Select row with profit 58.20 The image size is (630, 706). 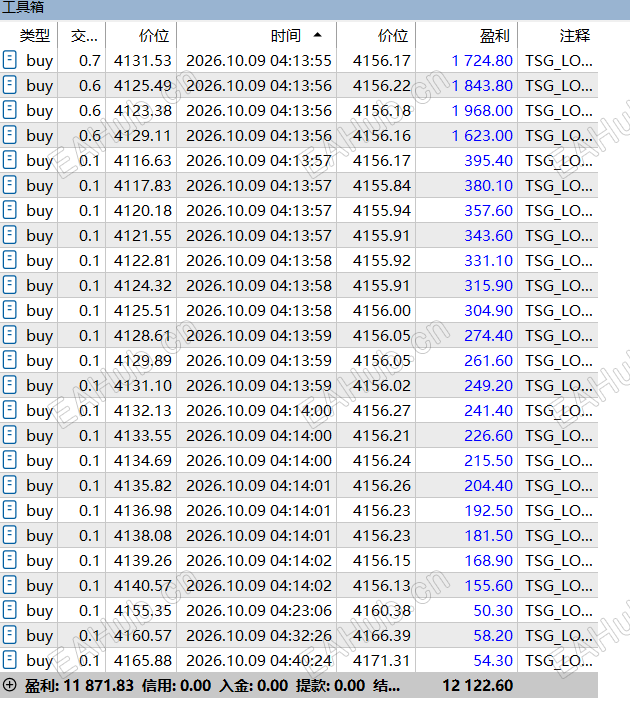click(x=299, y=635)
